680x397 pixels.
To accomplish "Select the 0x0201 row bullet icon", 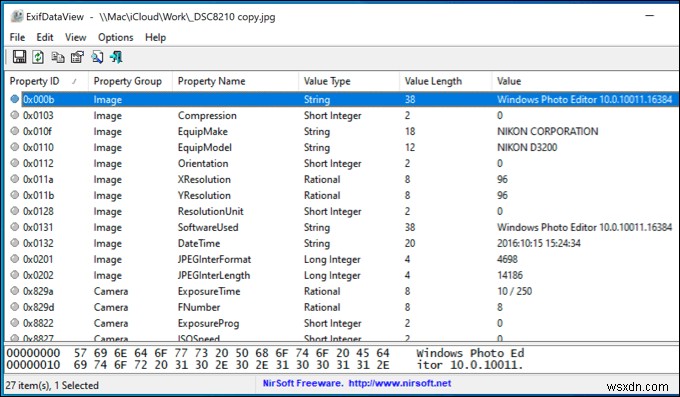I will [x=15, y=259].
